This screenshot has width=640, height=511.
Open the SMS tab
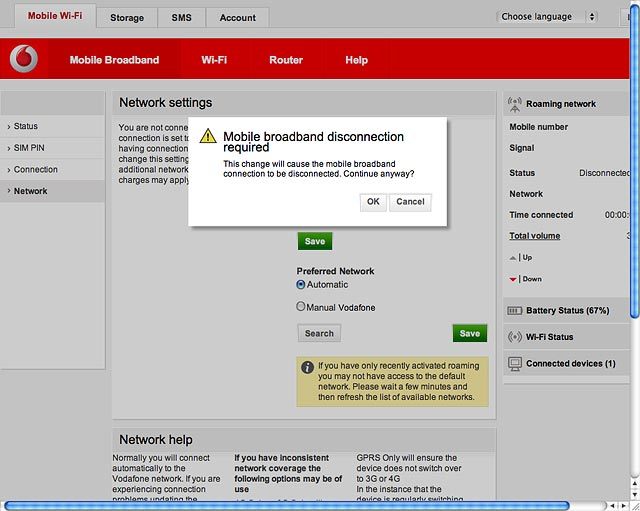tap(181, 18)
